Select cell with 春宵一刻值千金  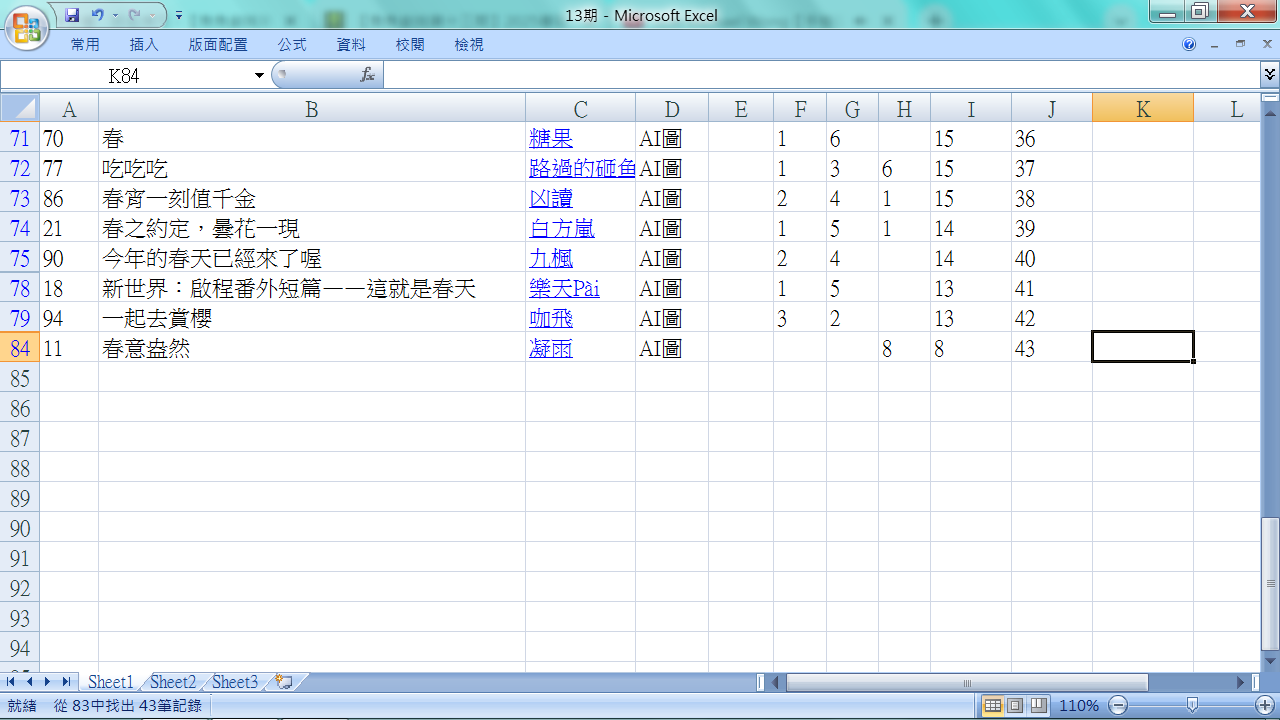tap(312, 199)
